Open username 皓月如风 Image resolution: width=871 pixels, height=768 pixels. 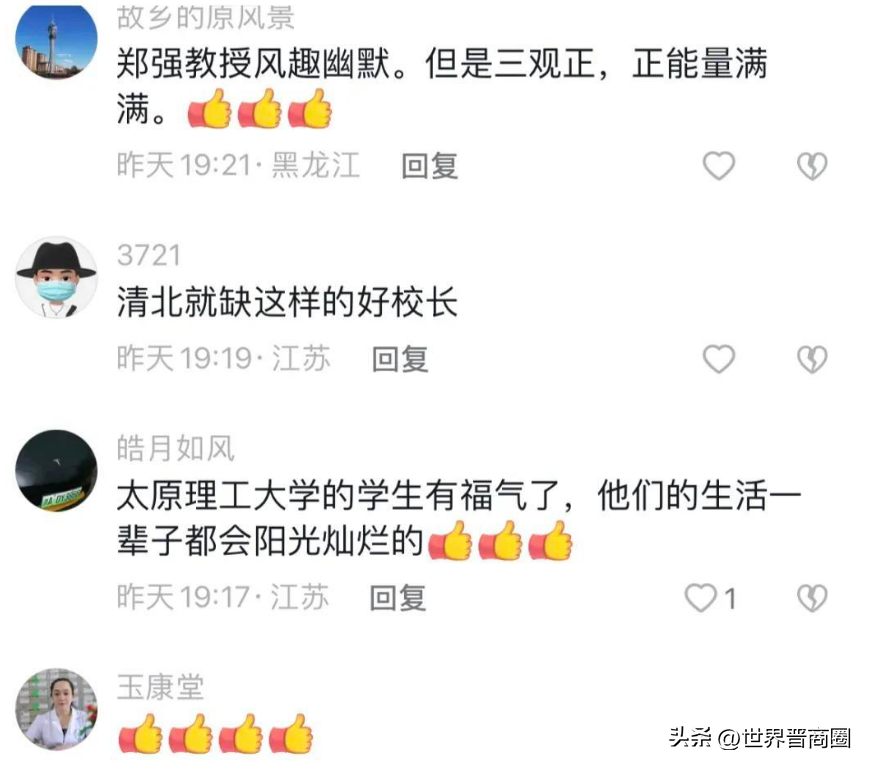coord(176,449)
